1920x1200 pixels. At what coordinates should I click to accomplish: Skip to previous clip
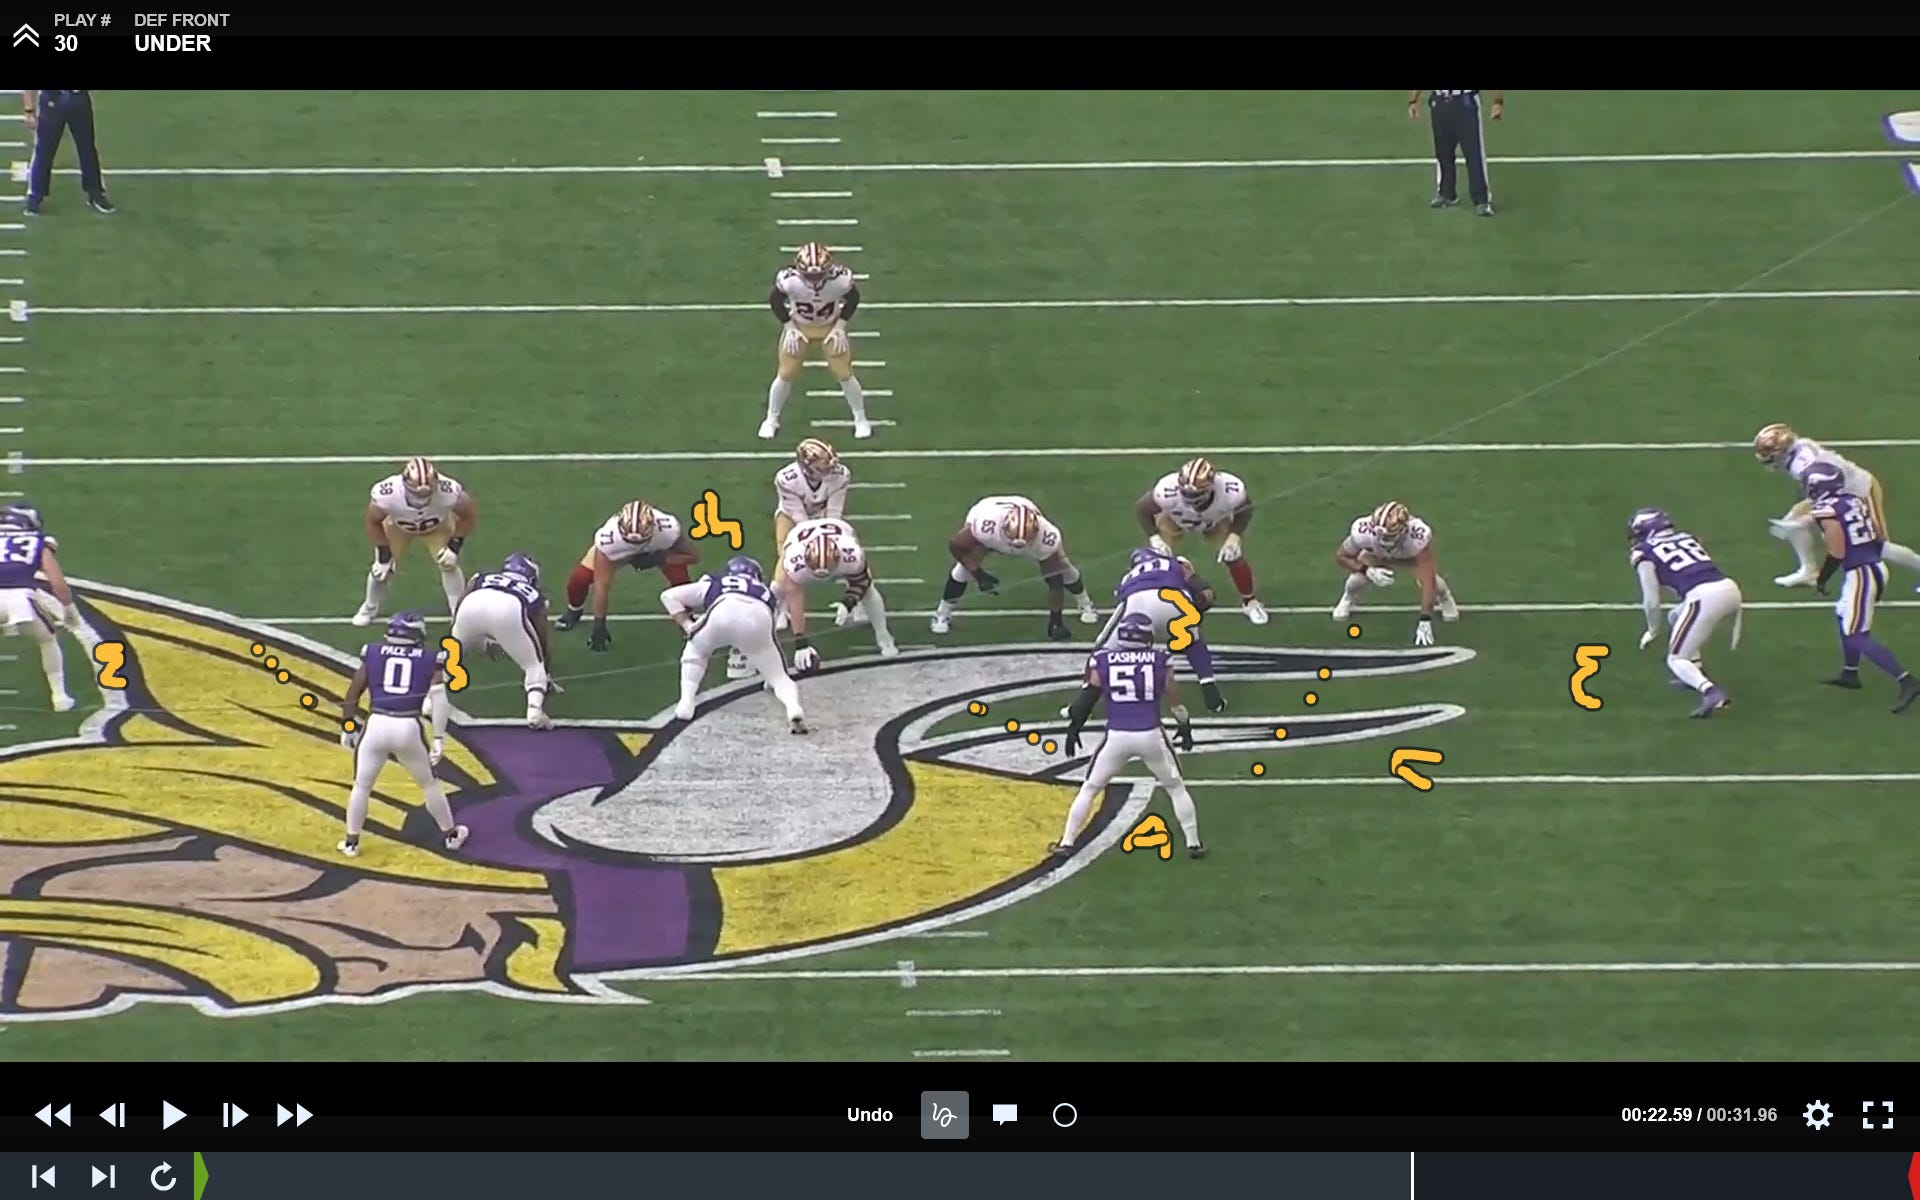point(43,1176)
